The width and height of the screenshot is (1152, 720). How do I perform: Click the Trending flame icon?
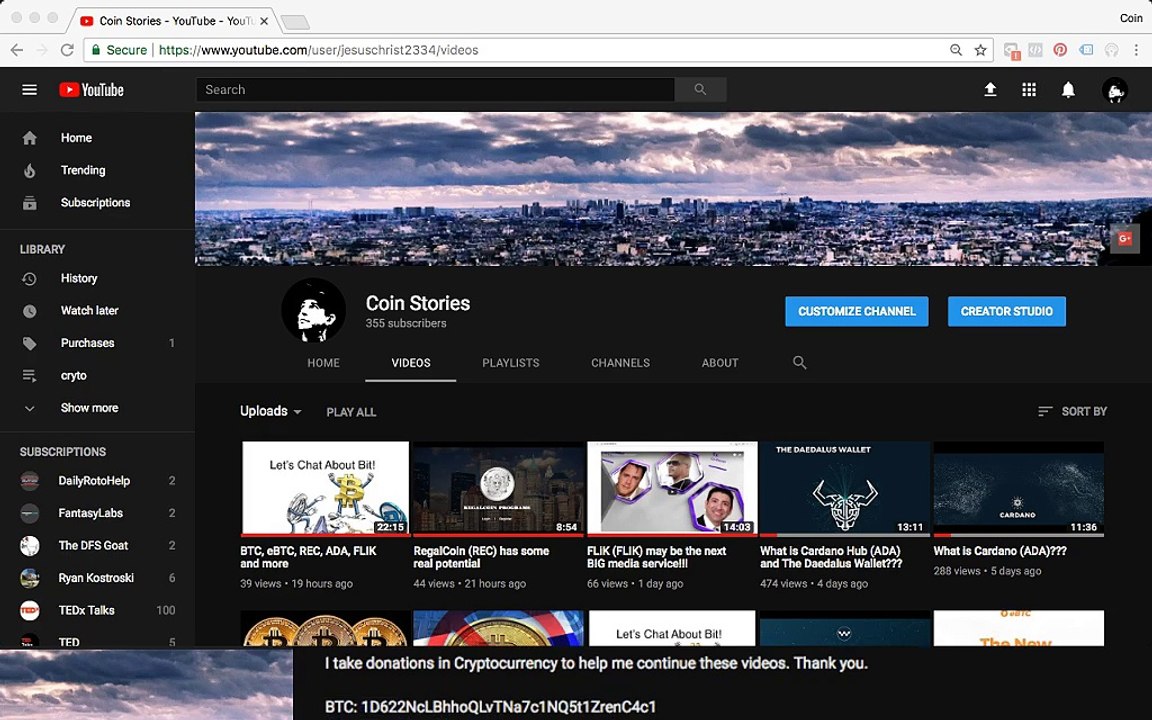click(29, 170)
